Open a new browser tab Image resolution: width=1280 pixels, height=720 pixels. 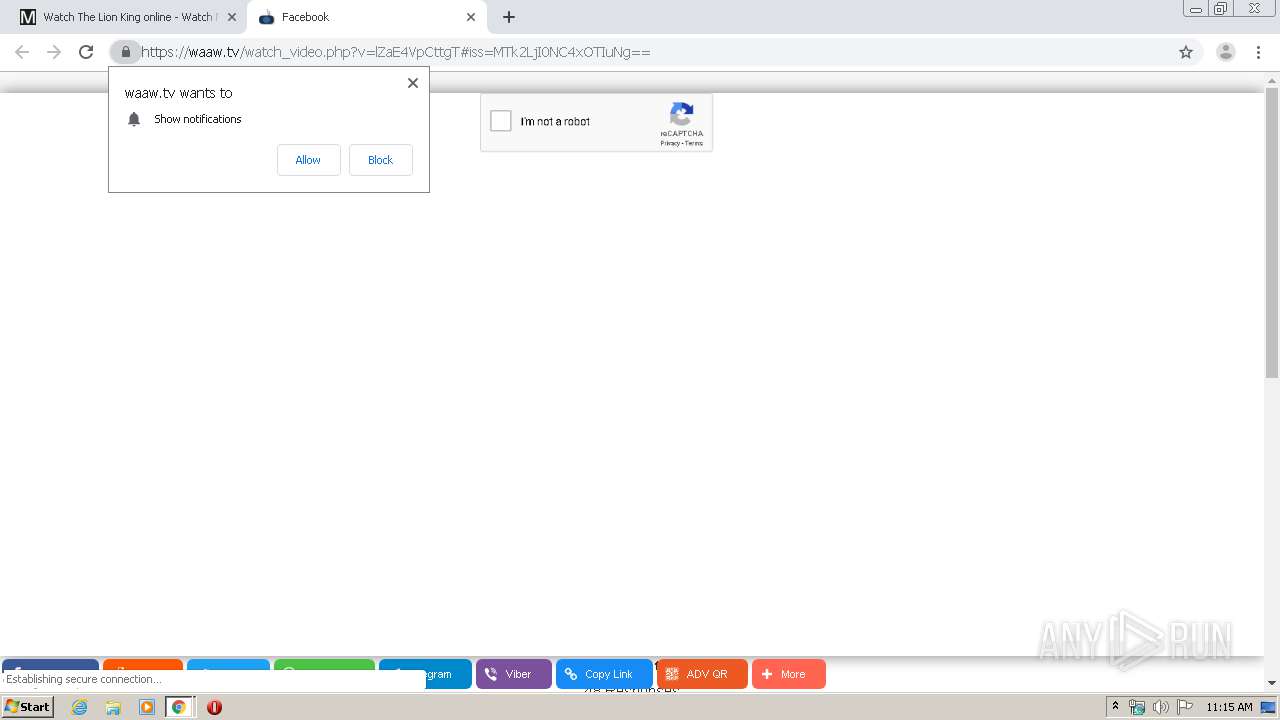509,17
